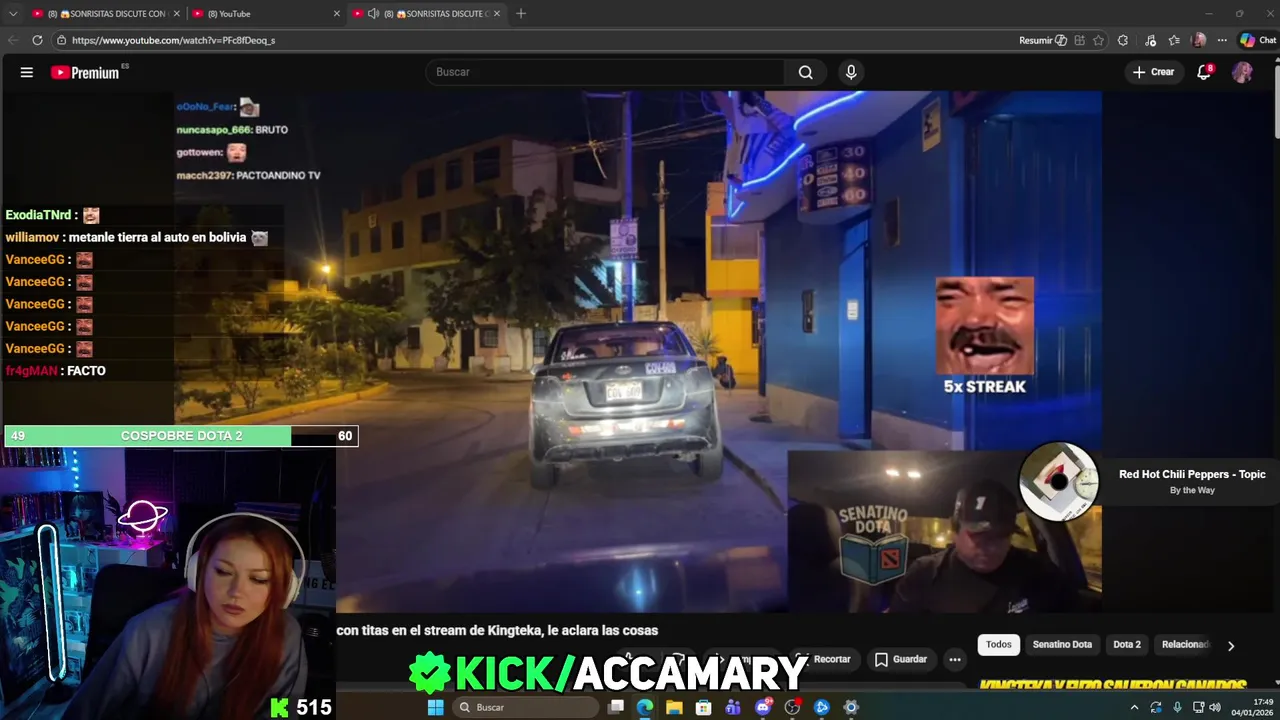
Task: Go back with browser back arrow
Action: (x=13, y=40)
